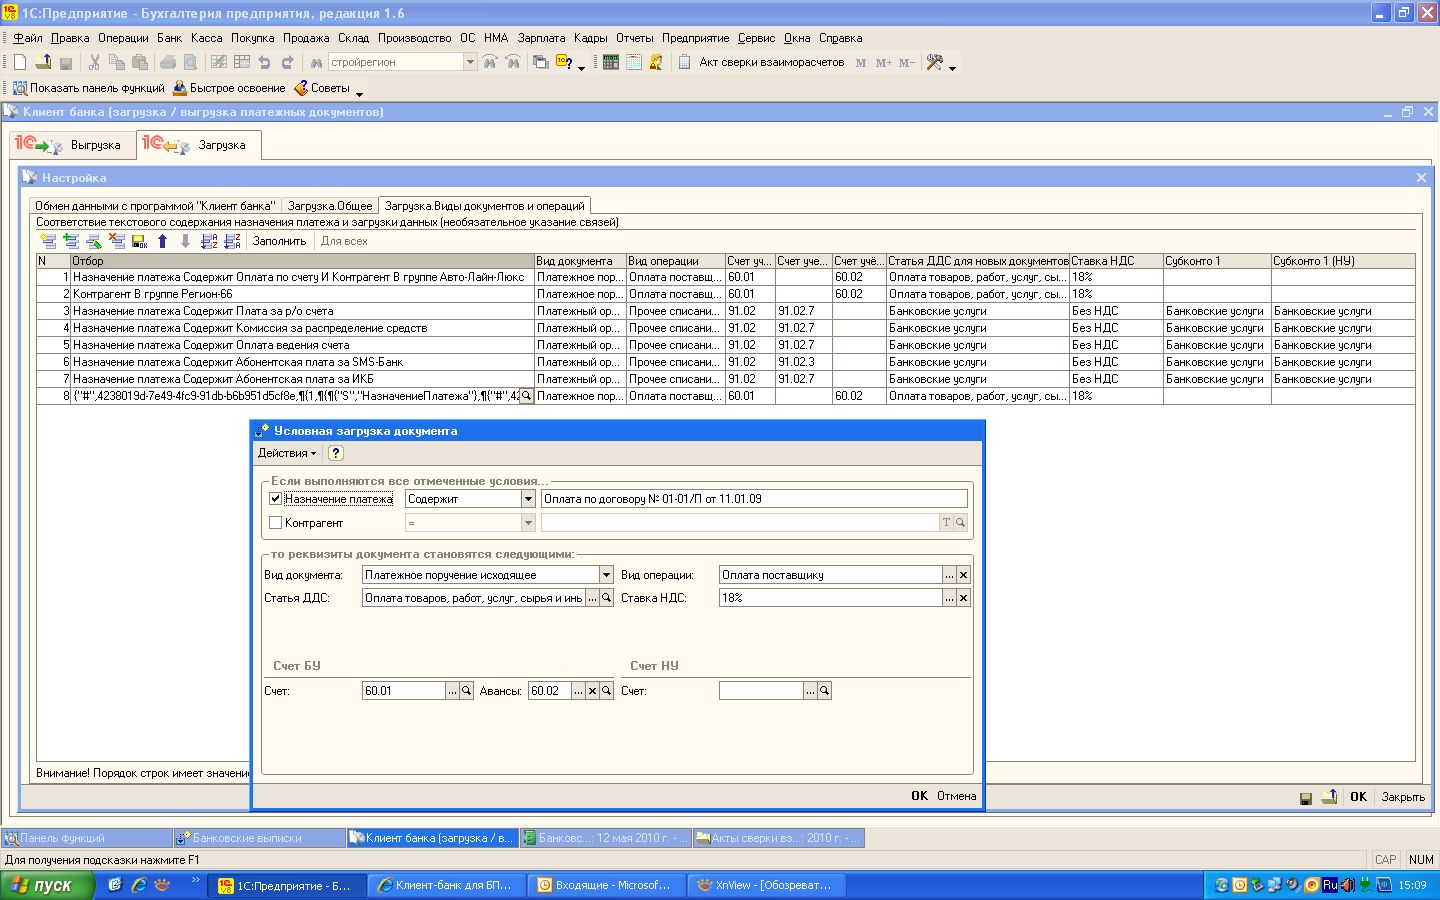Screen dimensions: 1440x900
Task: Open select button '...' for Ставка НДС
Action: tap(950, 598)
